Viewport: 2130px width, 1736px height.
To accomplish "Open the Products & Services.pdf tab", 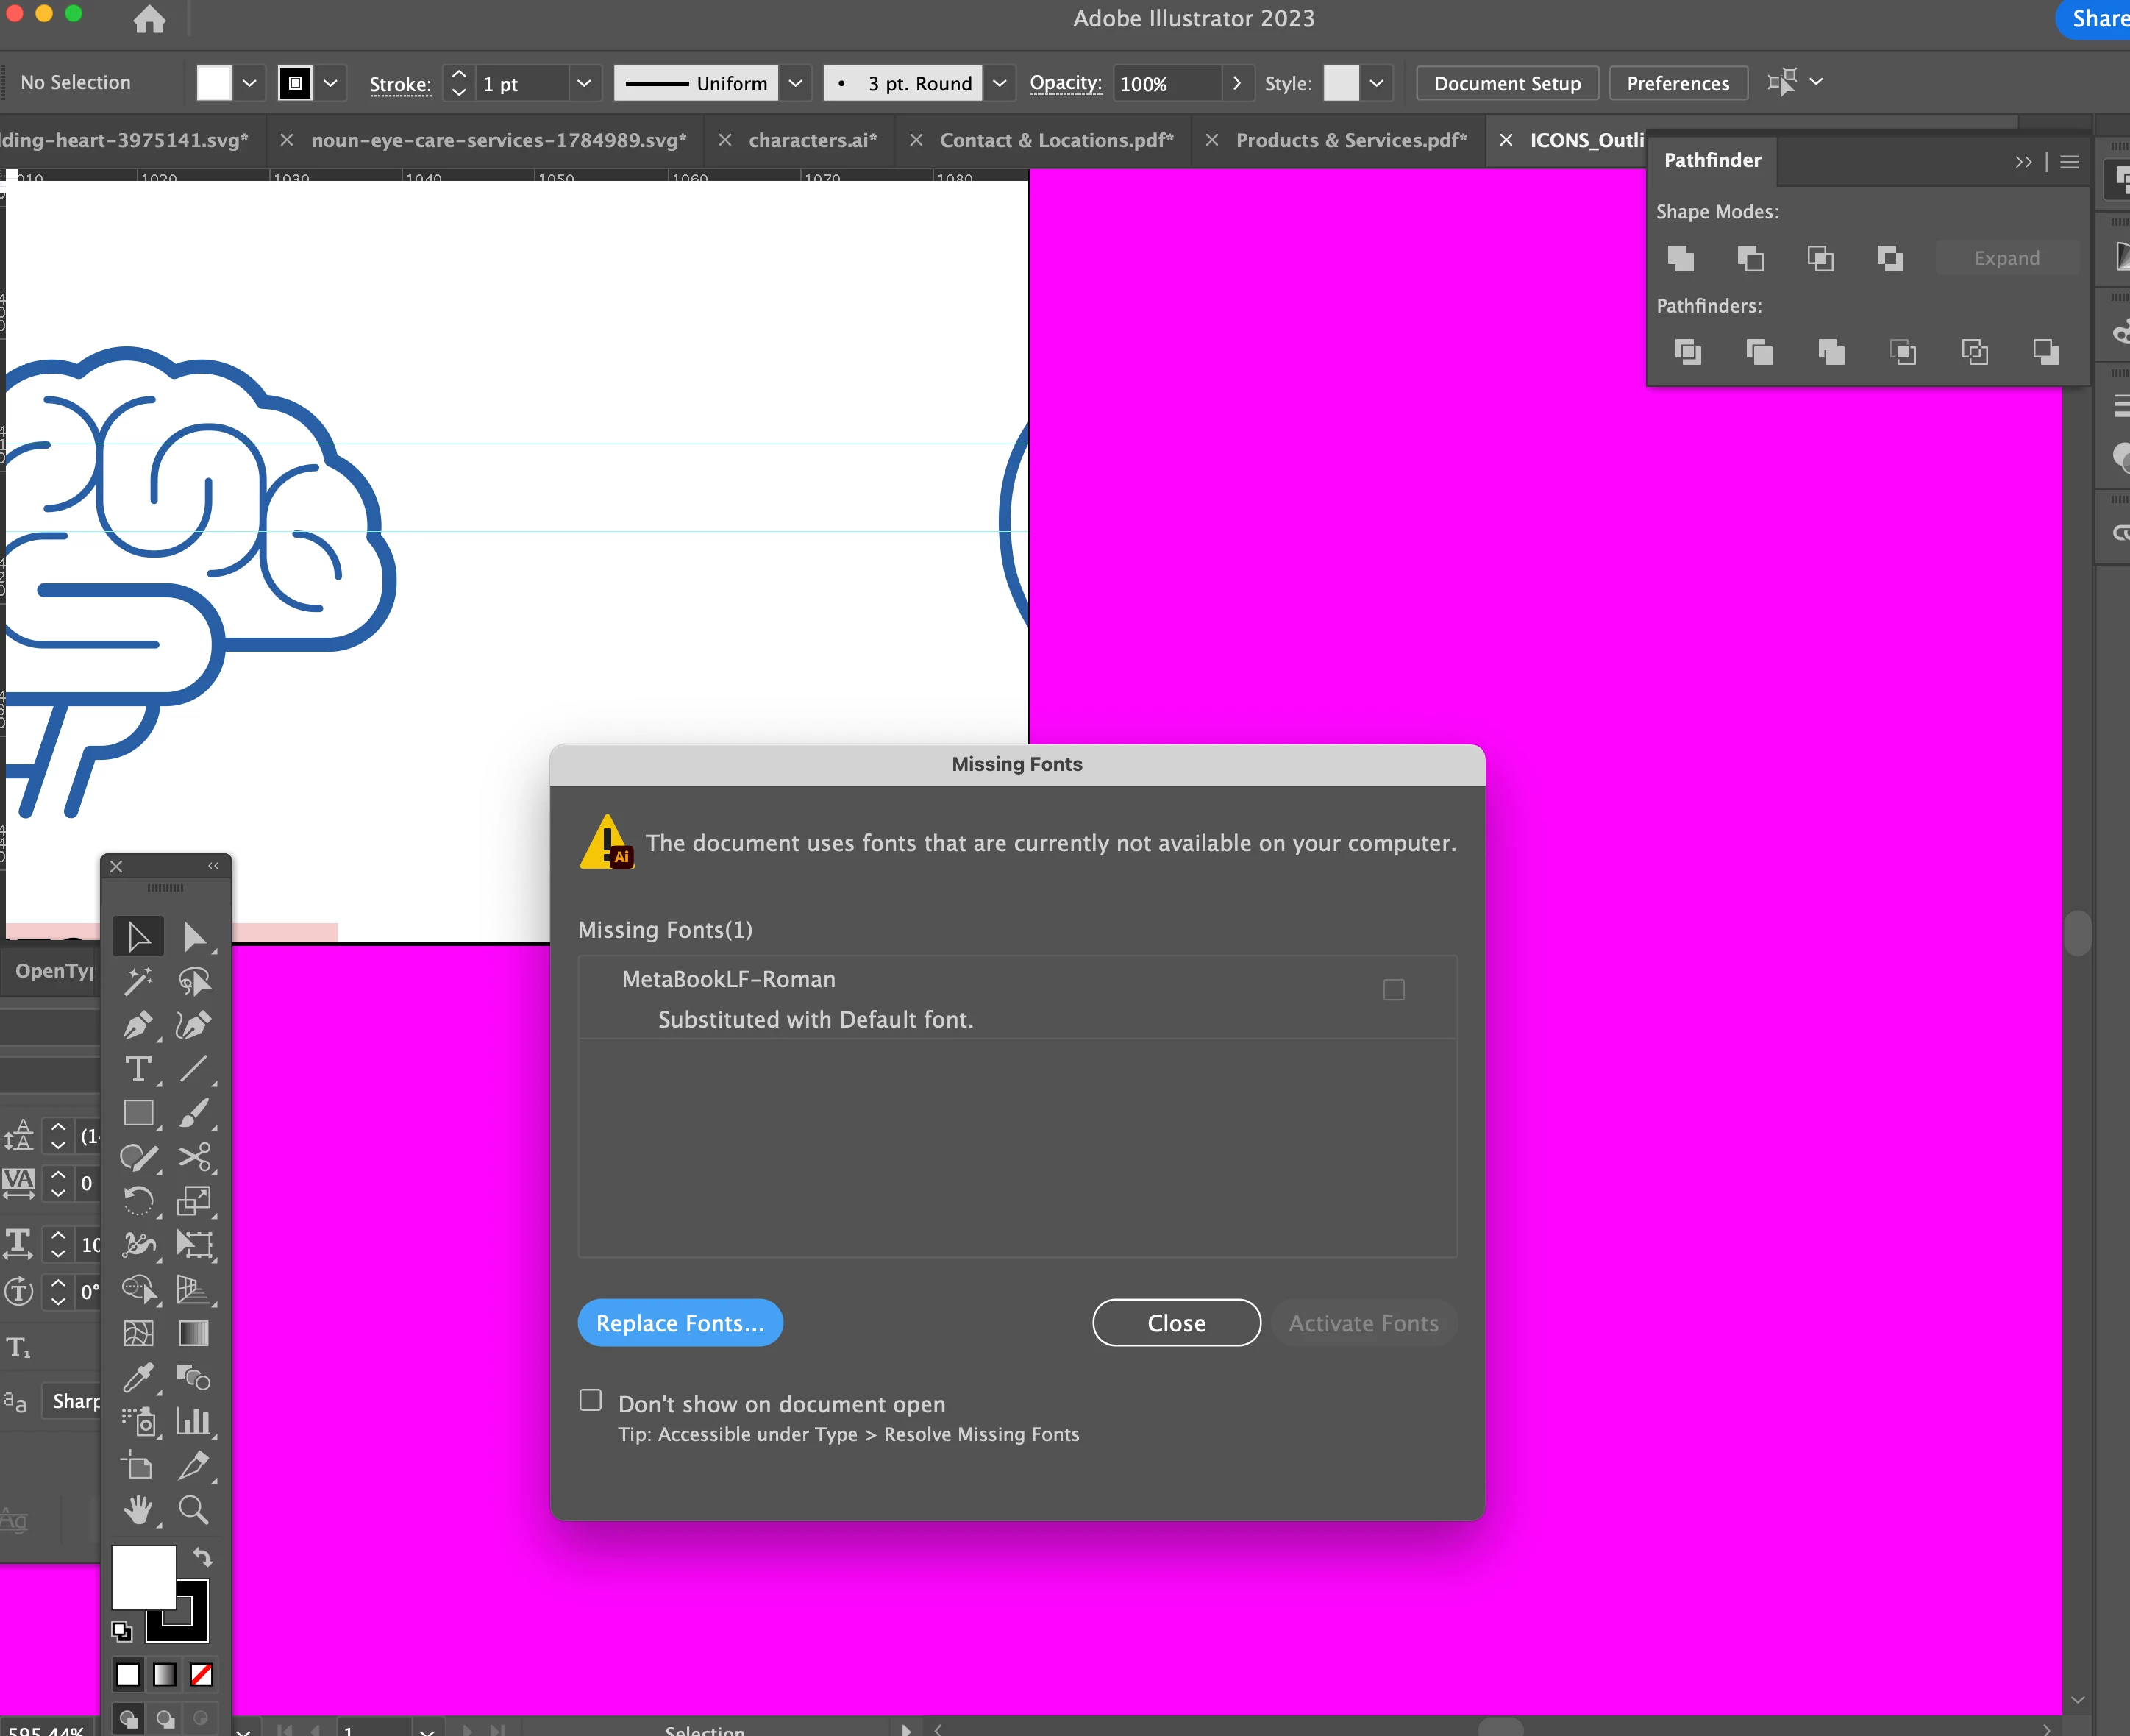I will [1351, 141].
